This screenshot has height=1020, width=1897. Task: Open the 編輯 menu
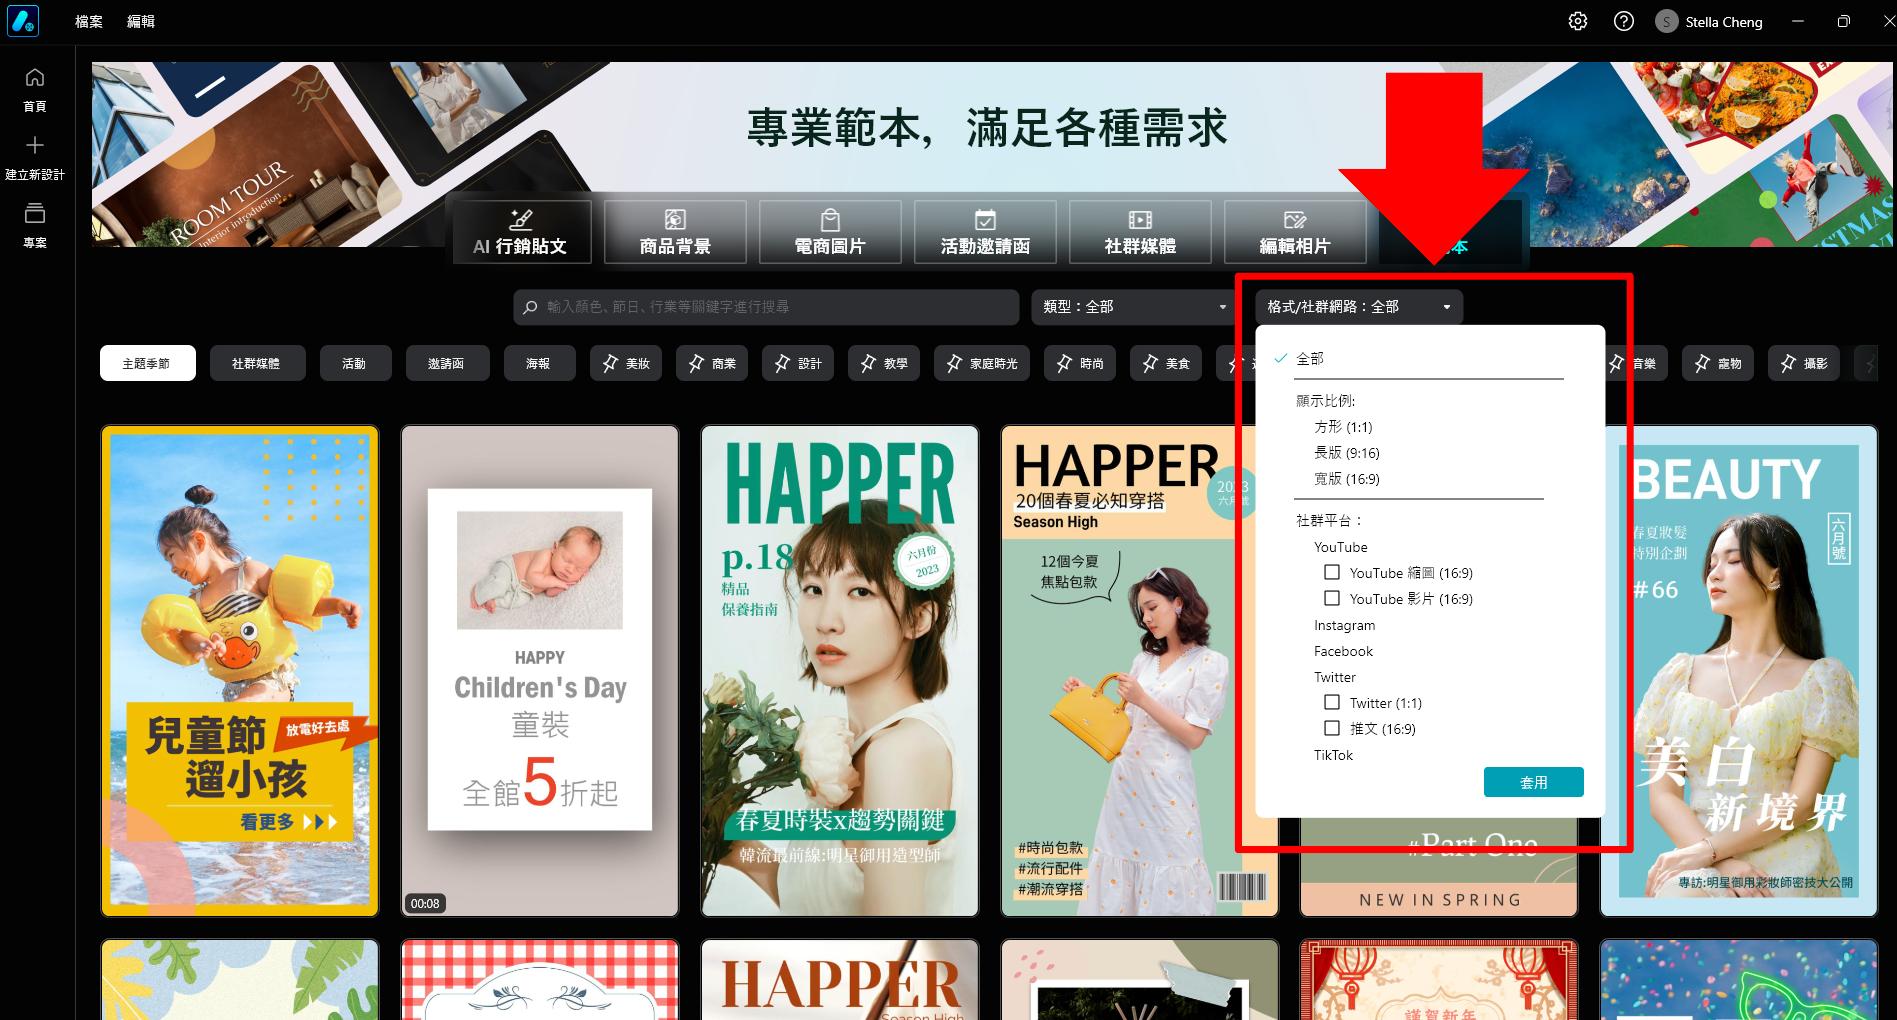[141, 21]
